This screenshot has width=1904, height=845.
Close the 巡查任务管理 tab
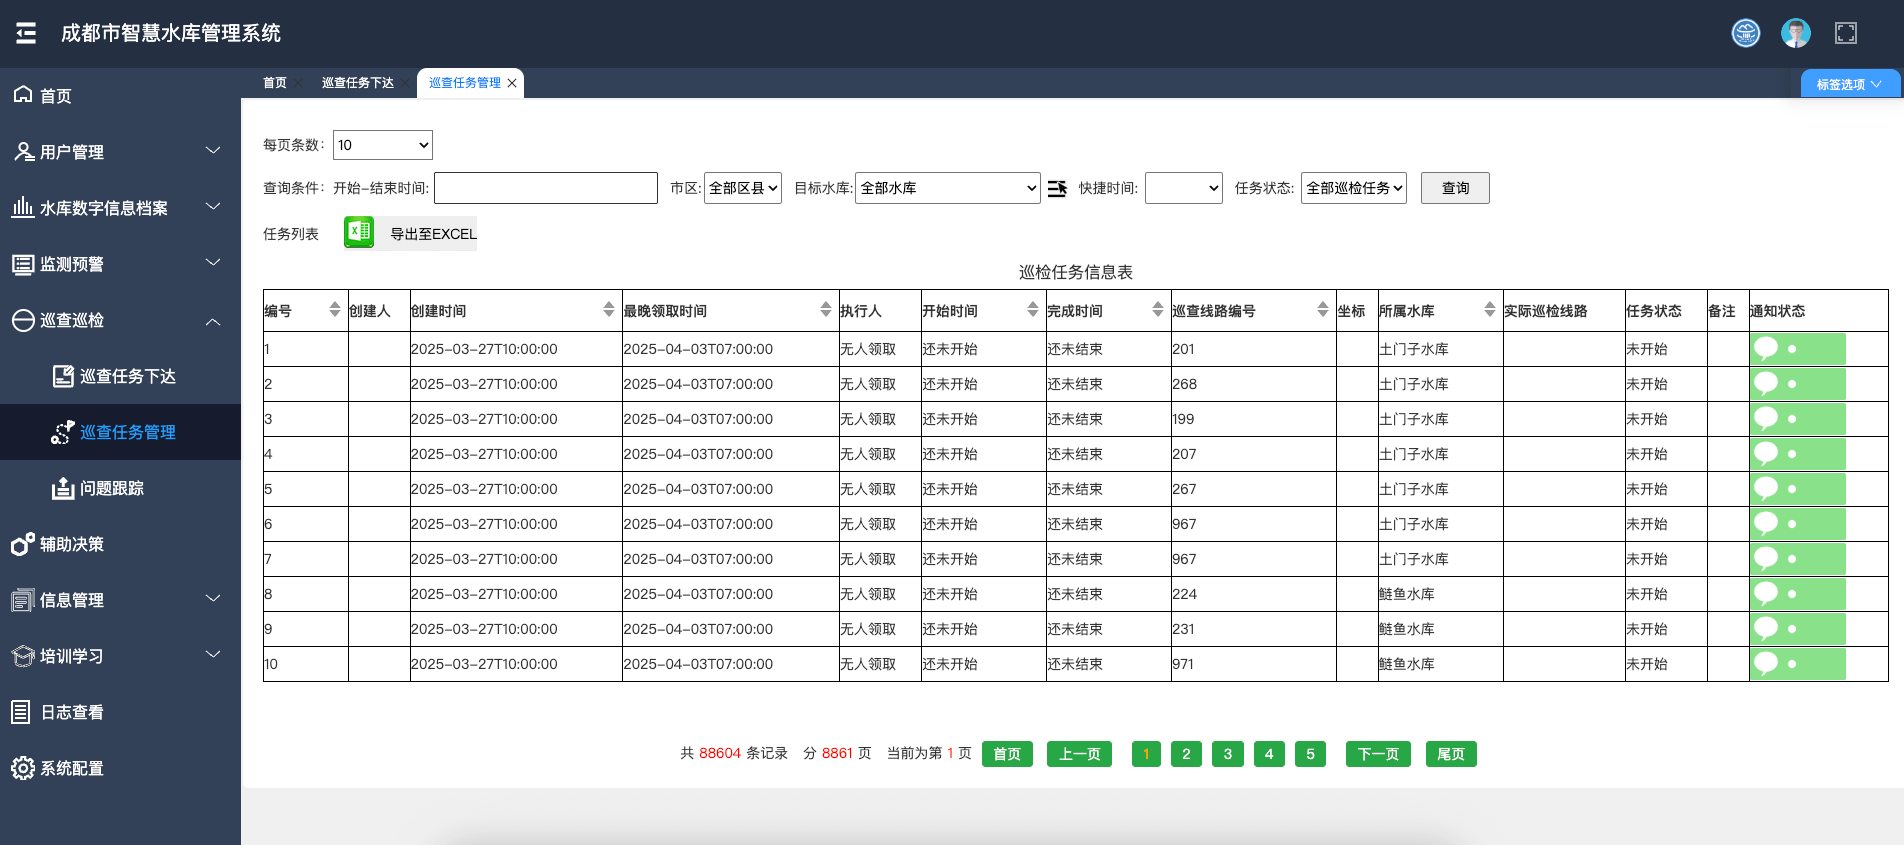(512, 83)
